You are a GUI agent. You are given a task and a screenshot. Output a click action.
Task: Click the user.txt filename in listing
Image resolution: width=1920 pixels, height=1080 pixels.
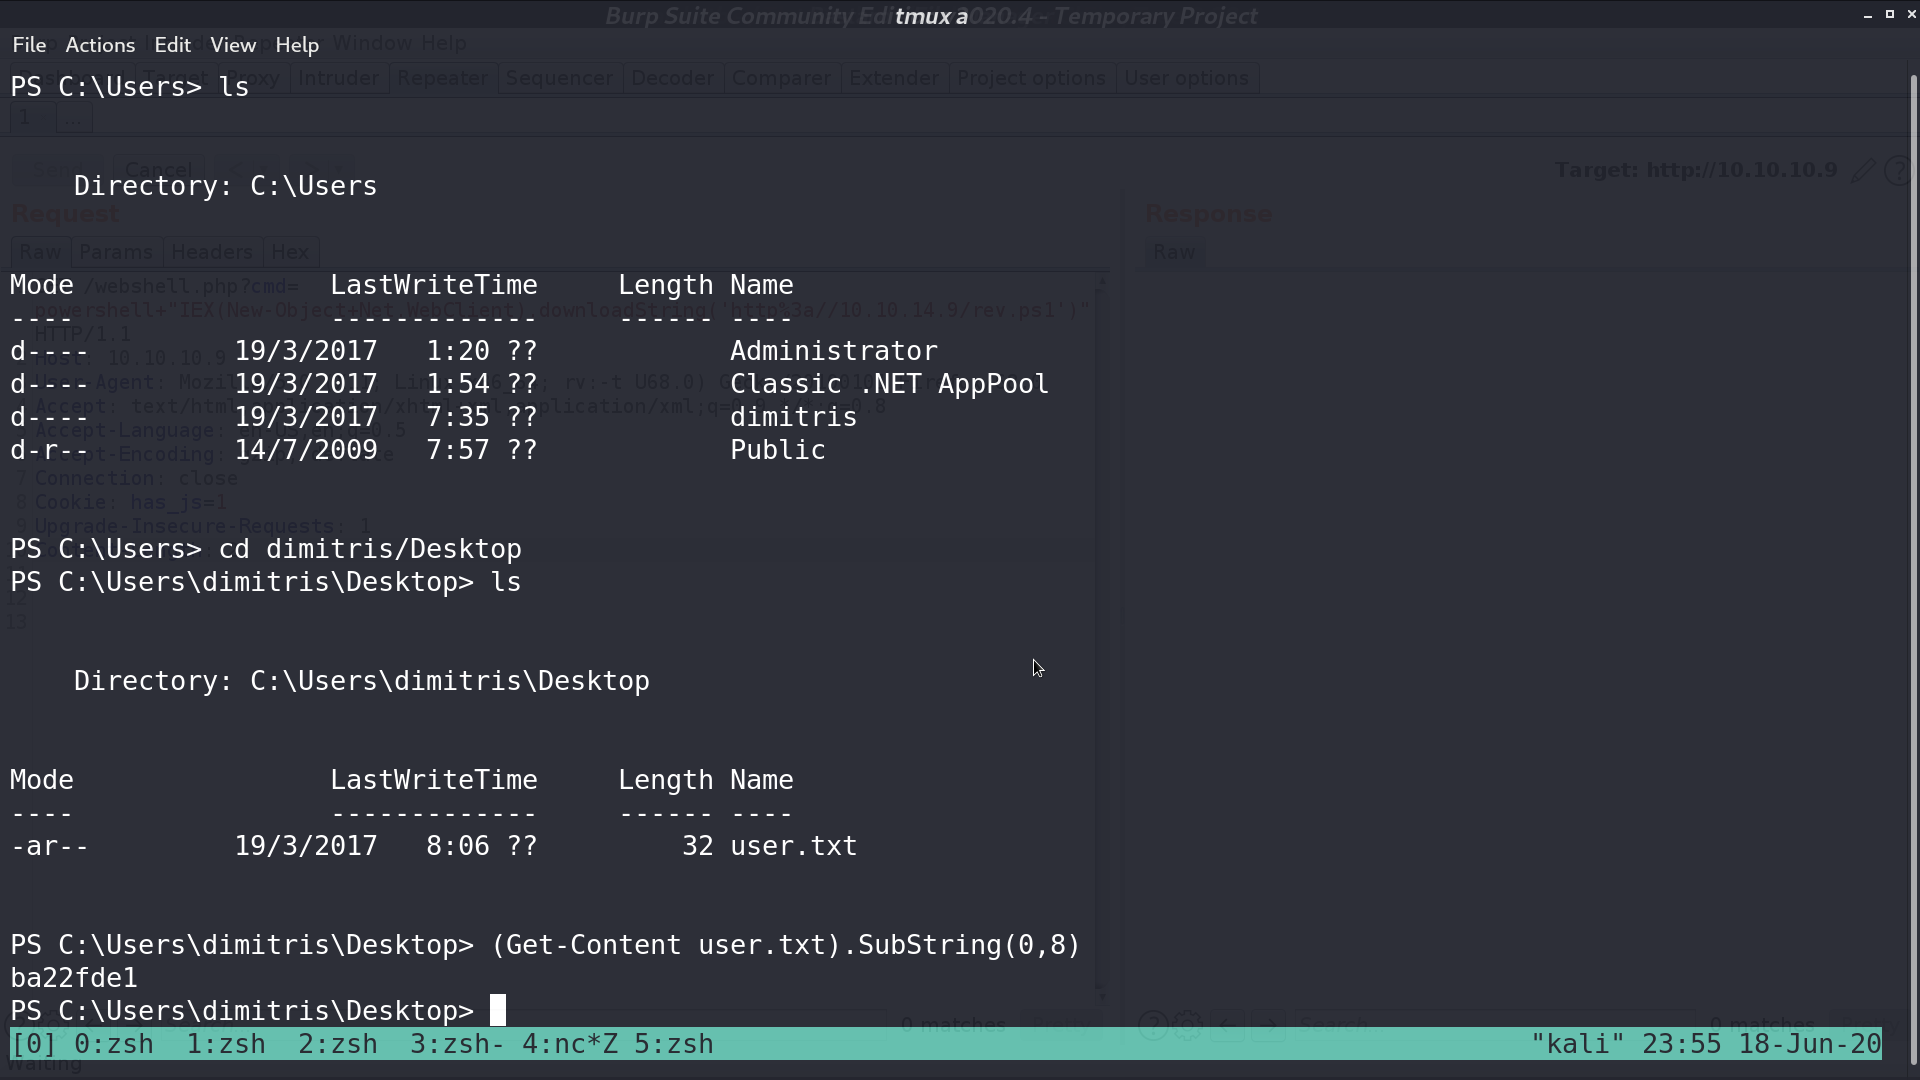793,846
